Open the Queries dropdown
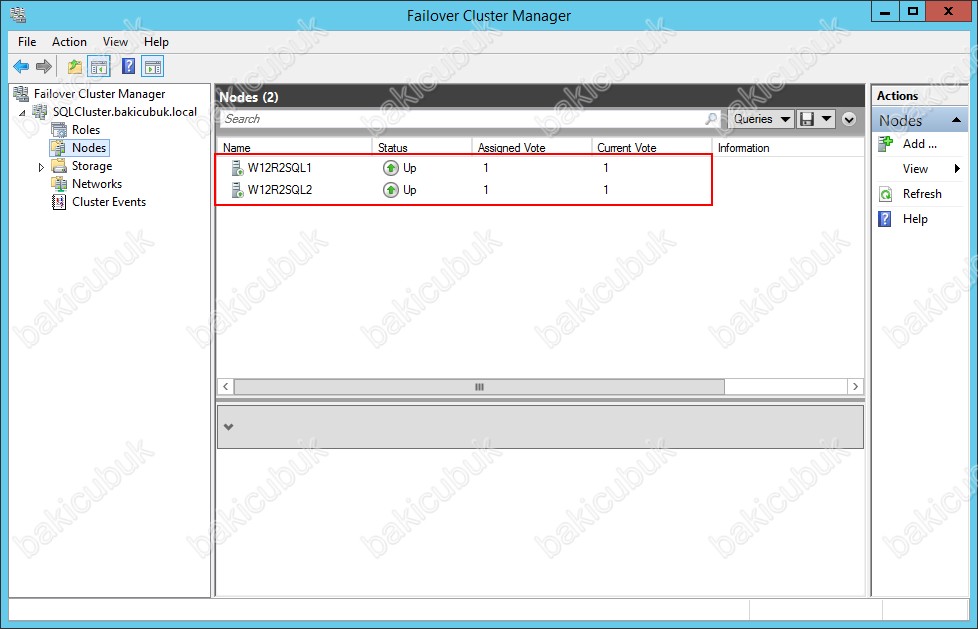978x629 pixels. pos(760,119)
